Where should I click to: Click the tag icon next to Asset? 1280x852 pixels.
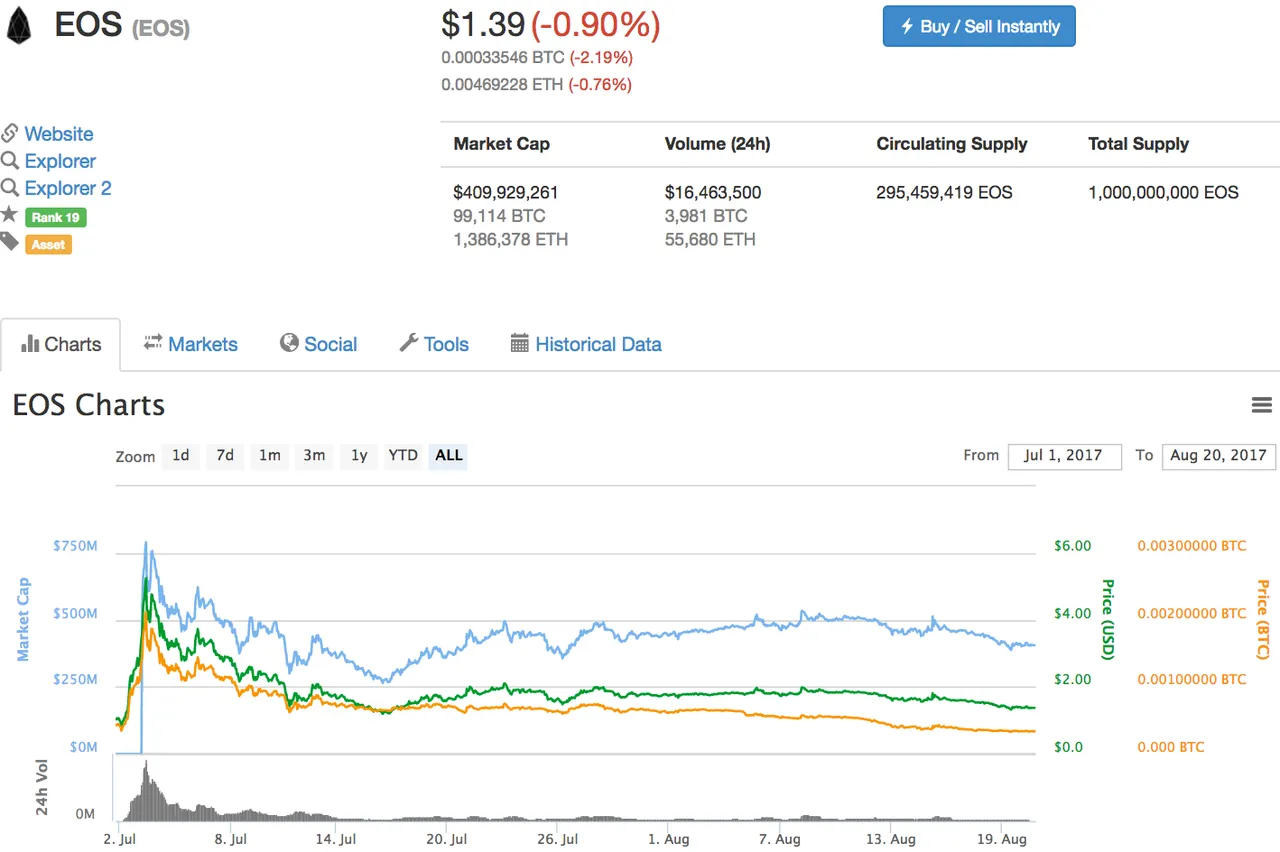pyautogui.click(x=9, y=242)
